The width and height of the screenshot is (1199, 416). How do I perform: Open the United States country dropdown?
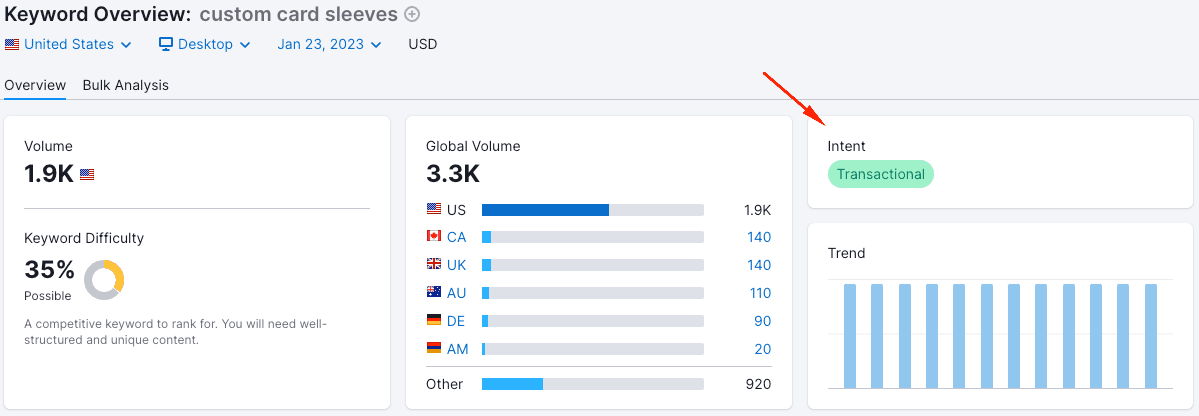point(68,44)
